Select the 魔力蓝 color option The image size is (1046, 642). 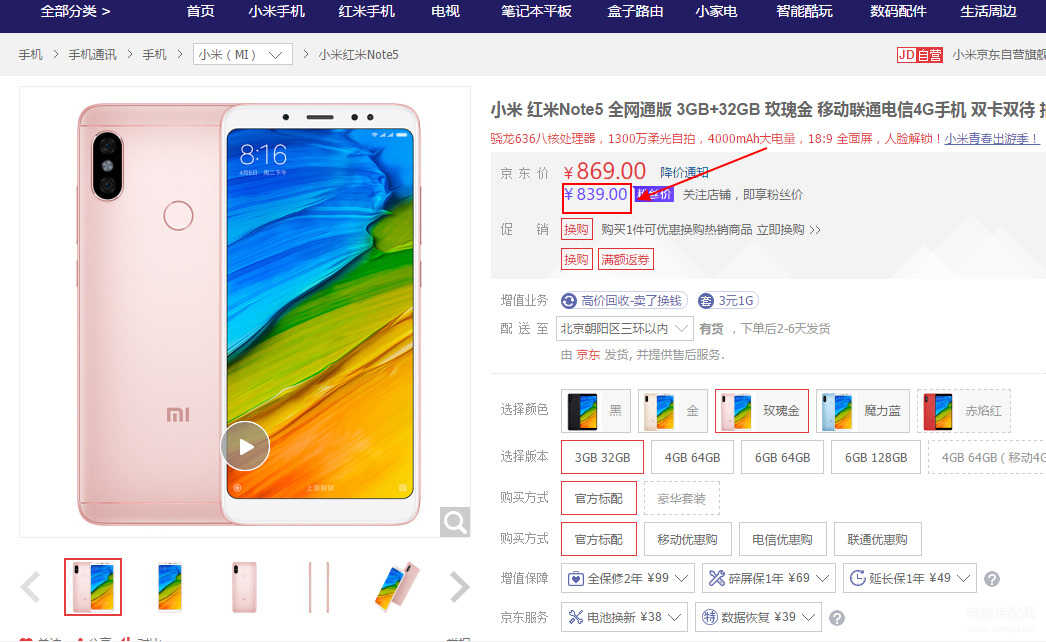(x=863, y=411)
